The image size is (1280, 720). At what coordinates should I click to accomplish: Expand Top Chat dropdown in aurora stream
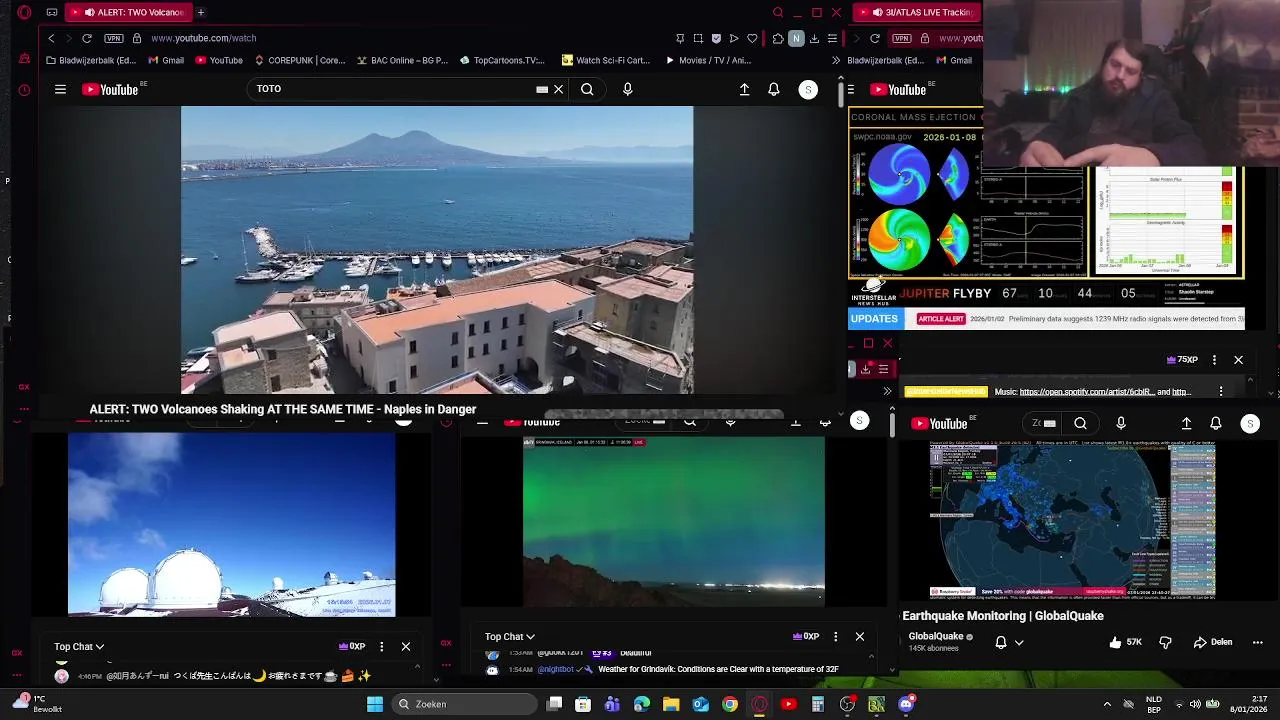pyautogui.click(x=510, y=637)
